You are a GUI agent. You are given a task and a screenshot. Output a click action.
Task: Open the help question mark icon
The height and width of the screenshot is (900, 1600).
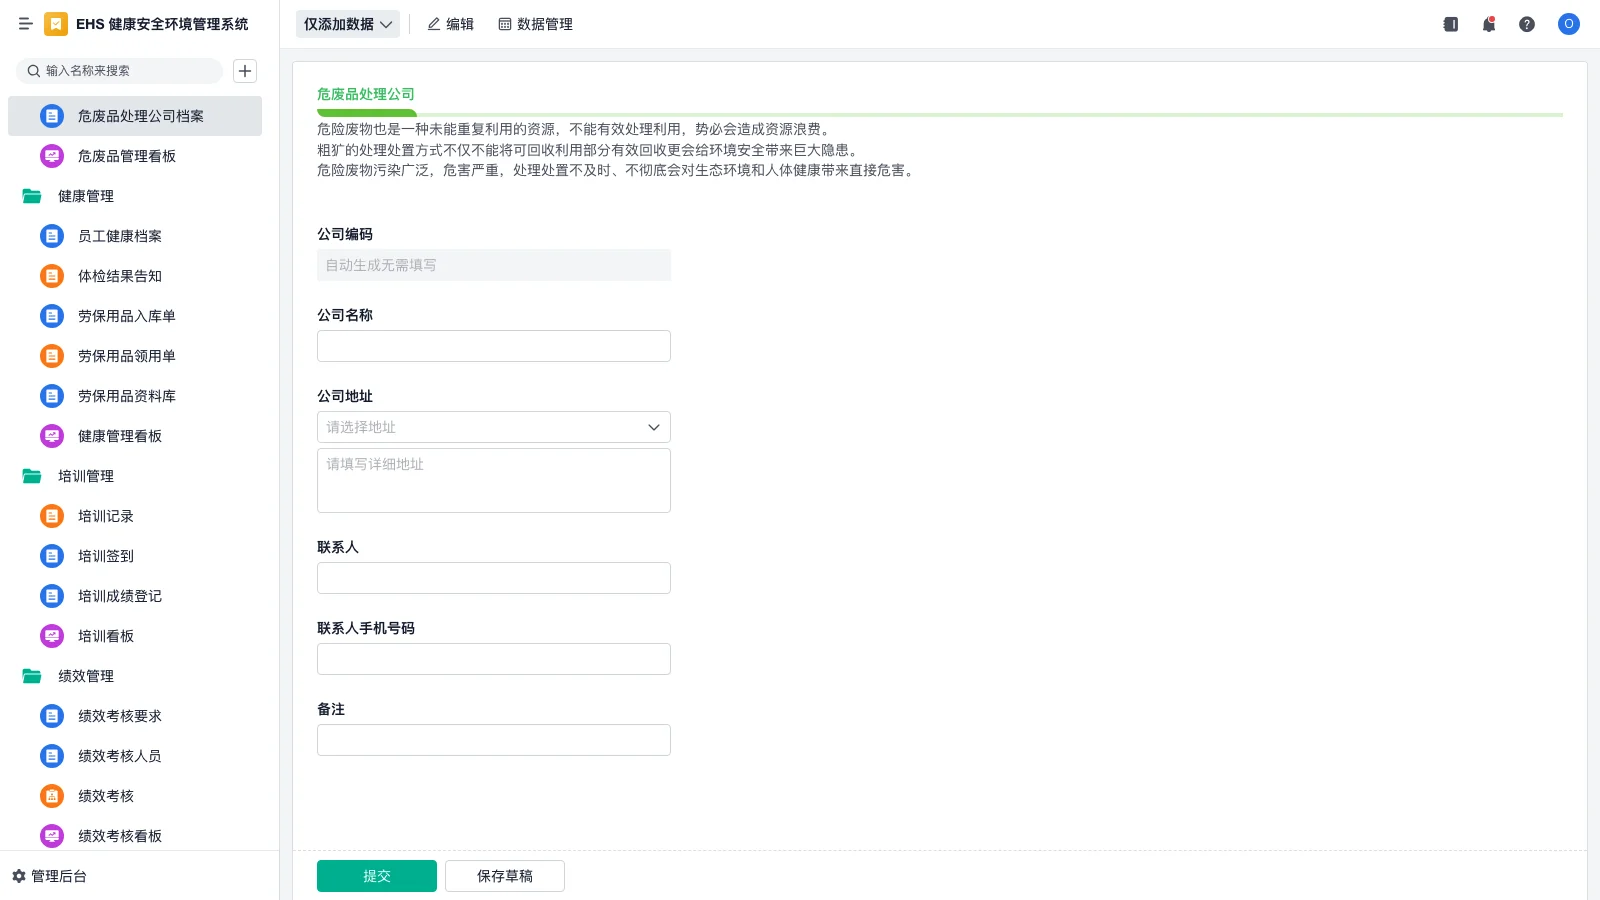coord(1527,24)
